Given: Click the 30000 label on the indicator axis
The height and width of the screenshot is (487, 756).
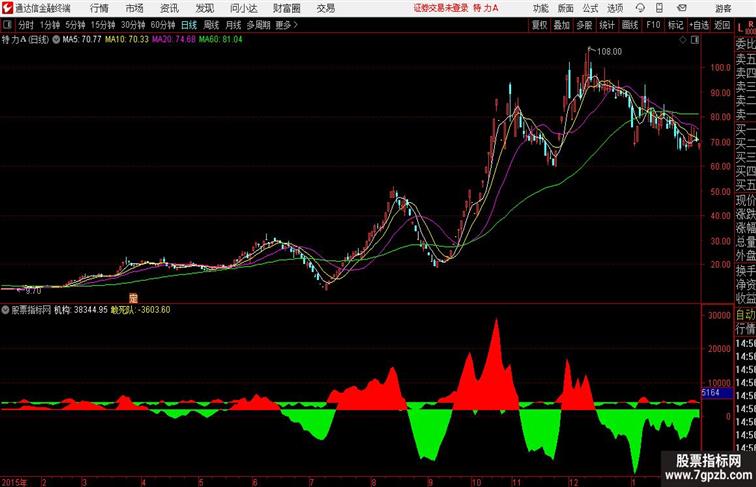Looking at the screenshot, I should pos(719,315).
